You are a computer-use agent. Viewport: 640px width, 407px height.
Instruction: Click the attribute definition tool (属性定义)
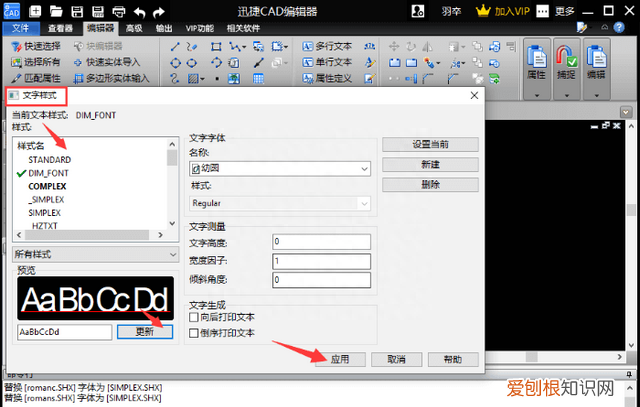coord(325,77)
